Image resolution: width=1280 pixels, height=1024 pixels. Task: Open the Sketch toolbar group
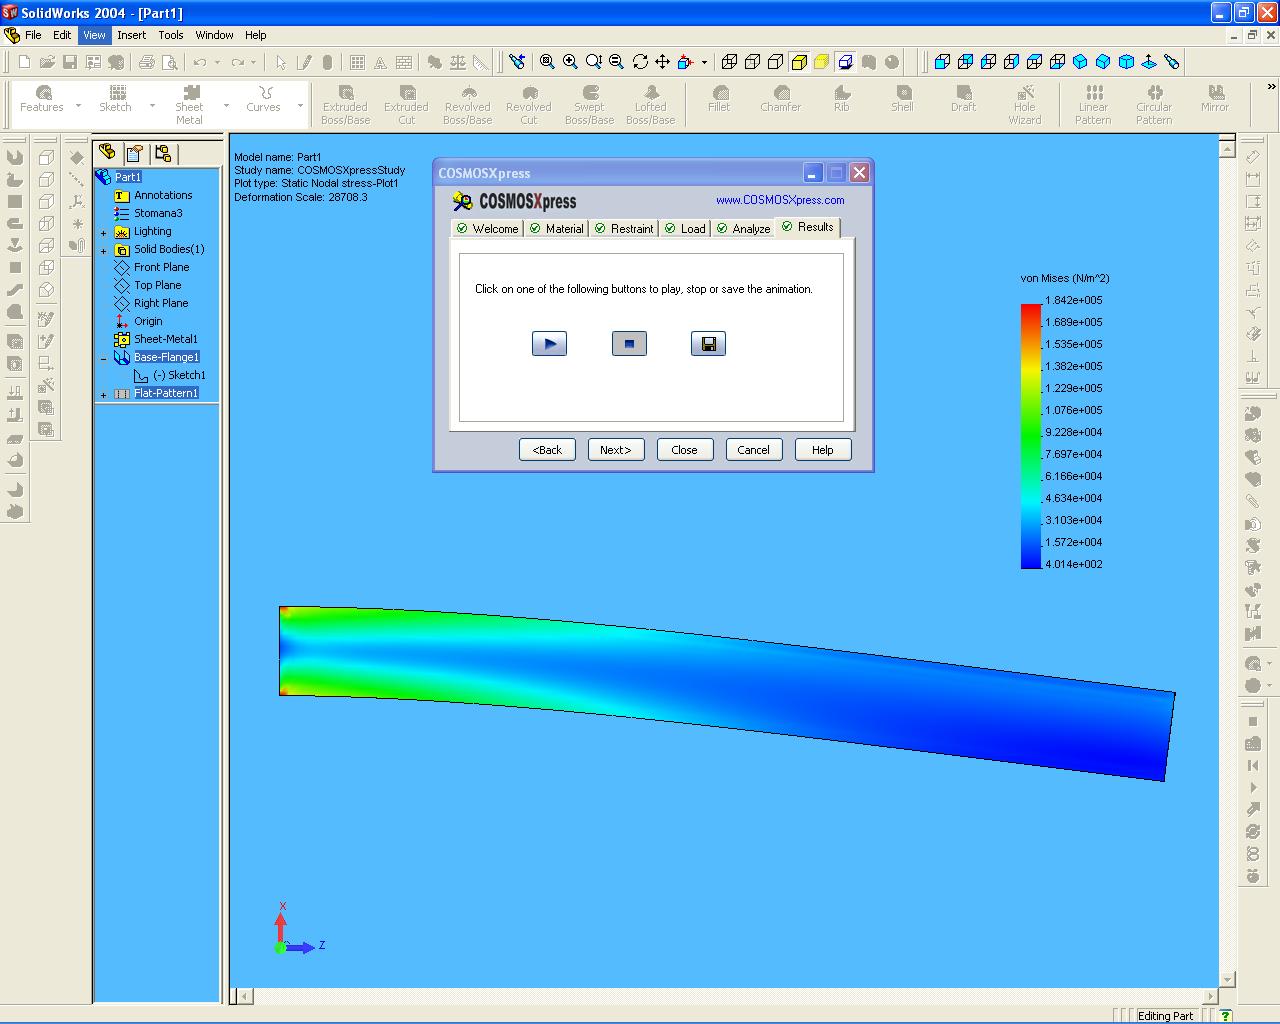(x=115, y=98)
